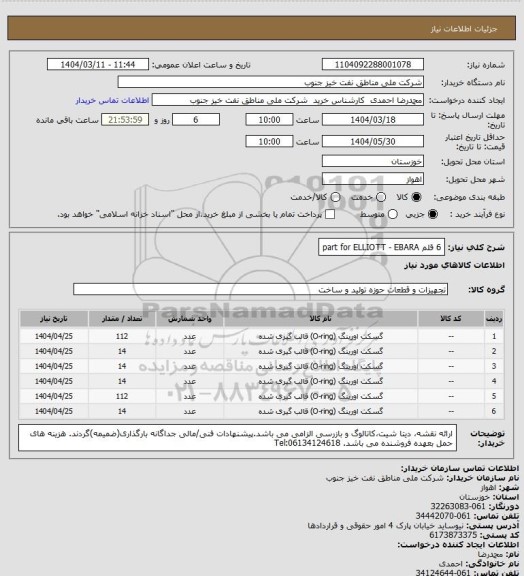
Task: Click the phone number 34442070-061
Action: (443, 516)
